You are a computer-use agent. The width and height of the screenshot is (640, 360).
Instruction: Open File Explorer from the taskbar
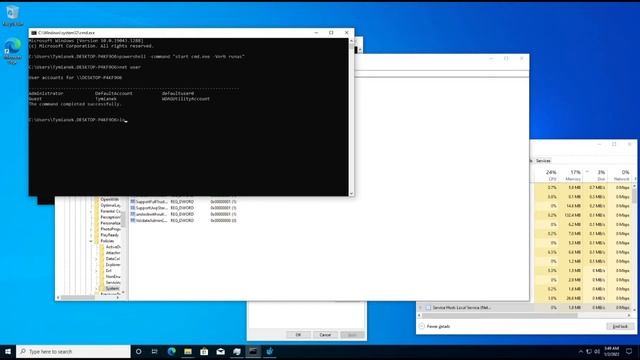(188, 351)
